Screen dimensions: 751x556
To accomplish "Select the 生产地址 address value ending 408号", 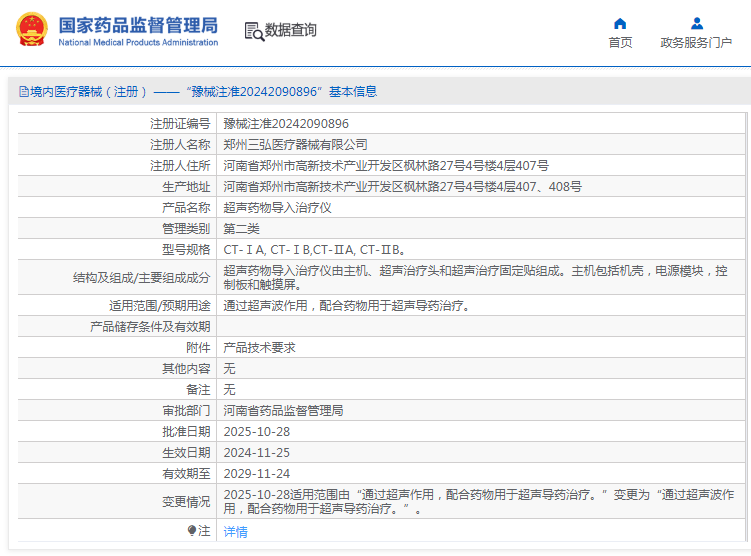I will point(403,187).
